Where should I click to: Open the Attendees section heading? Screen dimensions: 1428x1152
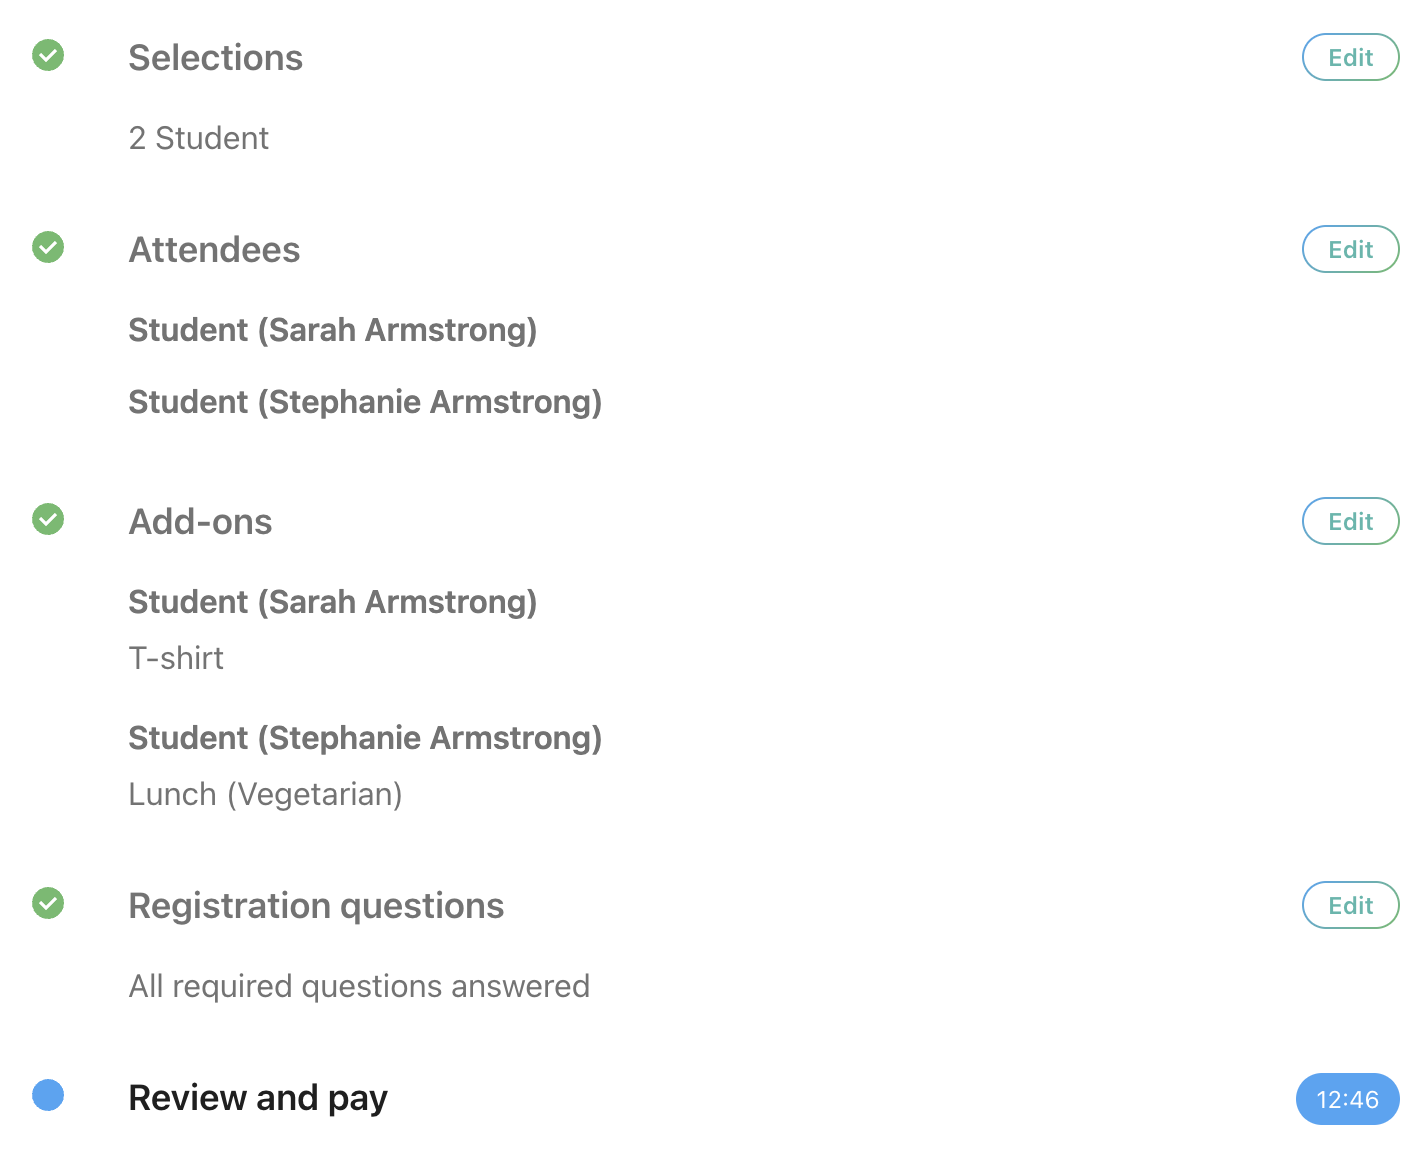214,250
